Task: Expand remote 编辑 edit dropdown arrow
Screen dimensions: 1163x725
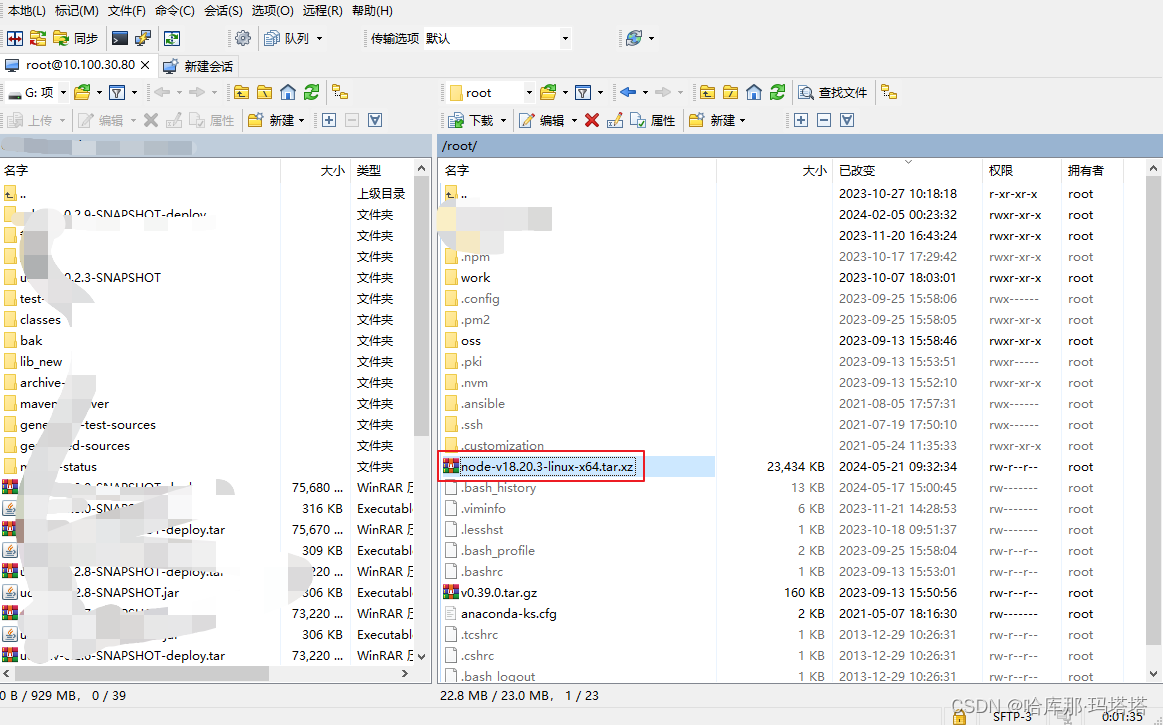Action: [x=575, y=120]
